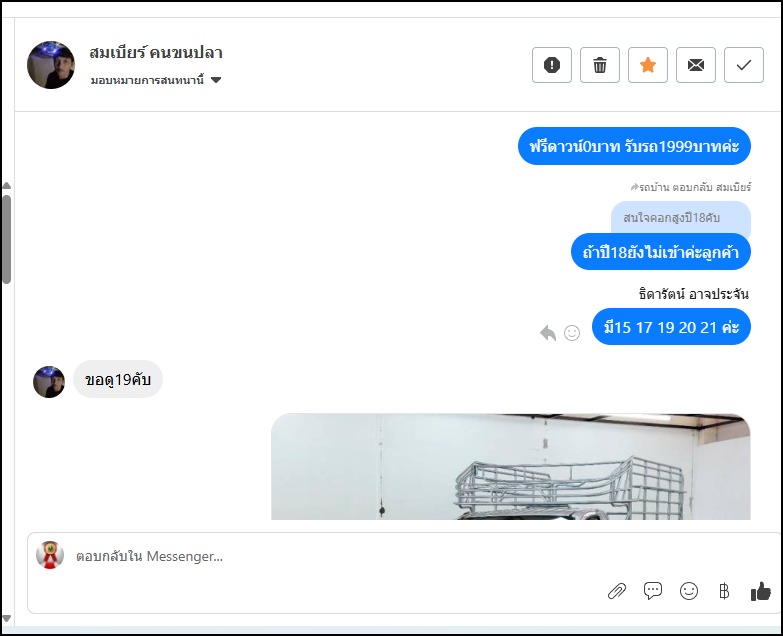783x636 pixels.
Task: Open the truck photo attachment
Action: (510, 466)
